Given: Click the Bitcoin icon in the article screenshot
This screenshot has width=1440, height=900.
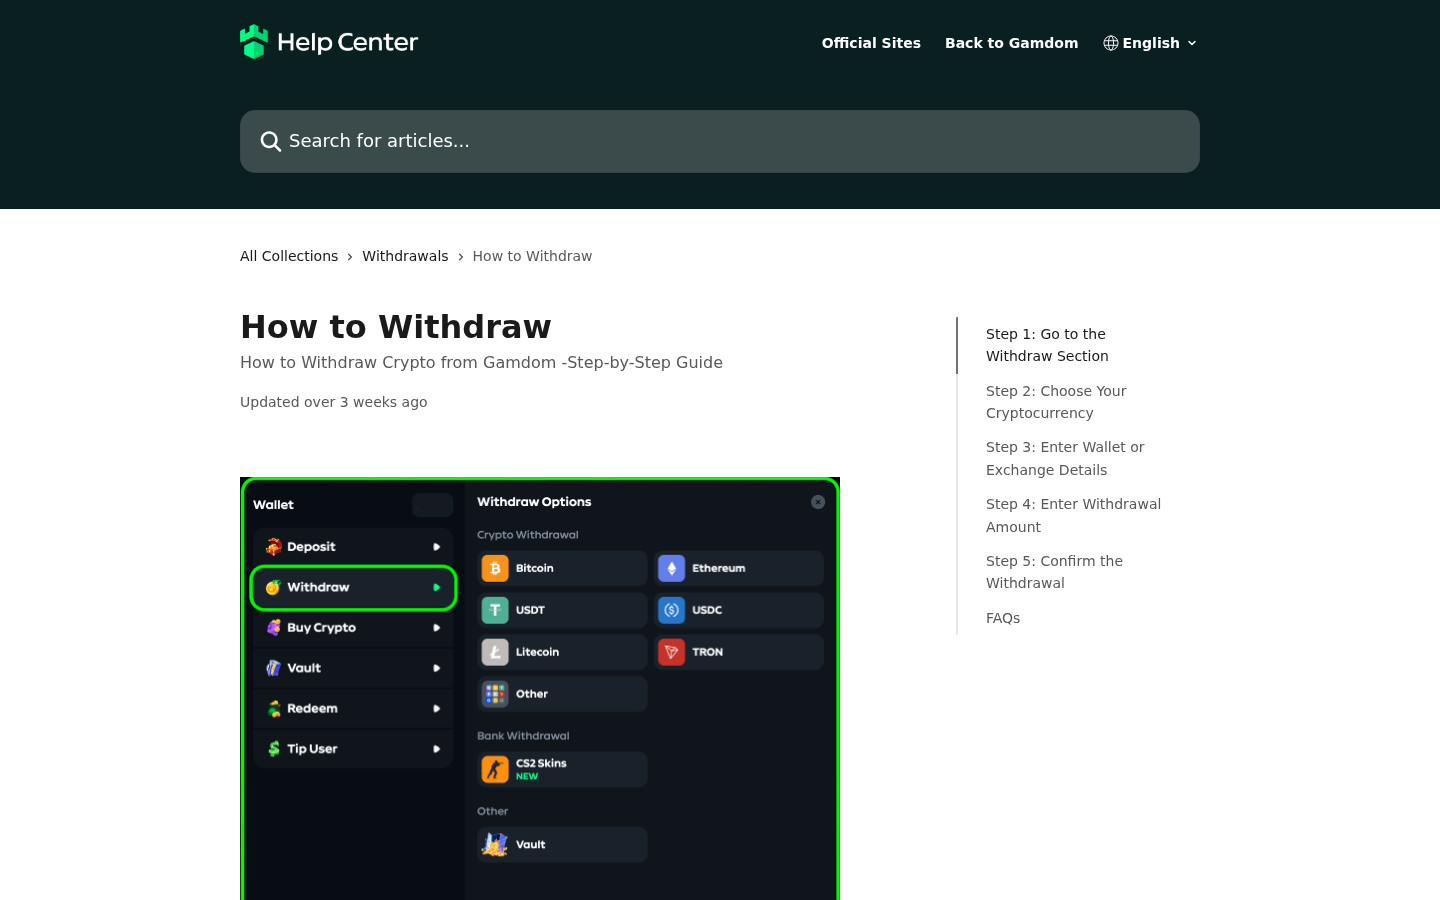Looking at the screenshot, I should [495, 568].
